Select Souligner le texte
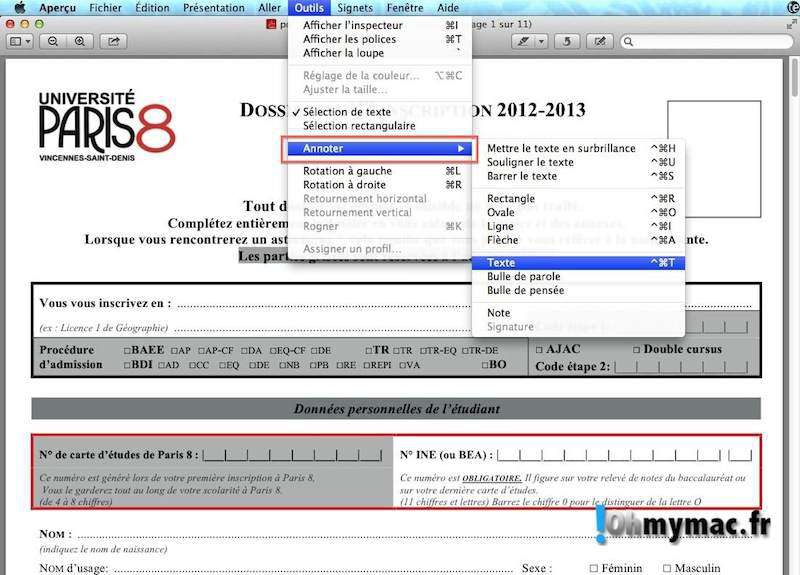This screenshot has width=800, height=575. [579, 162]
